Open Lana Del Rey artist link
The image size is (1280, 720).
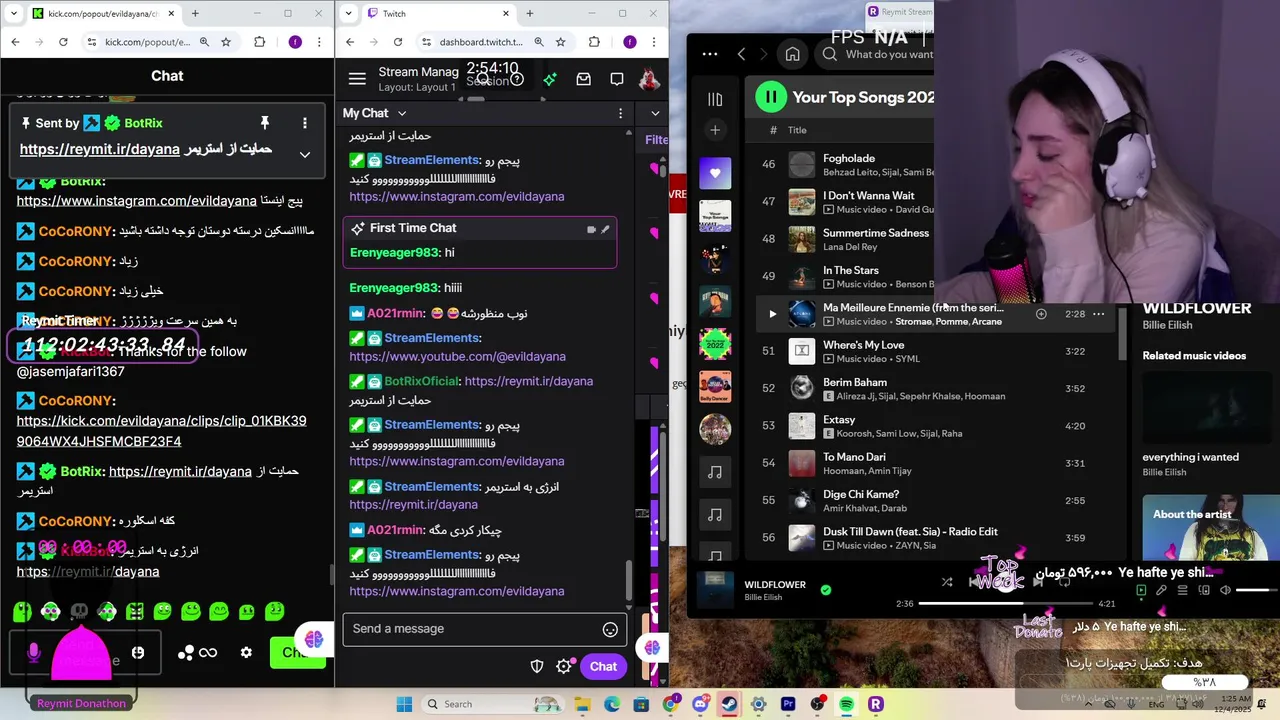tap(850, 247)
